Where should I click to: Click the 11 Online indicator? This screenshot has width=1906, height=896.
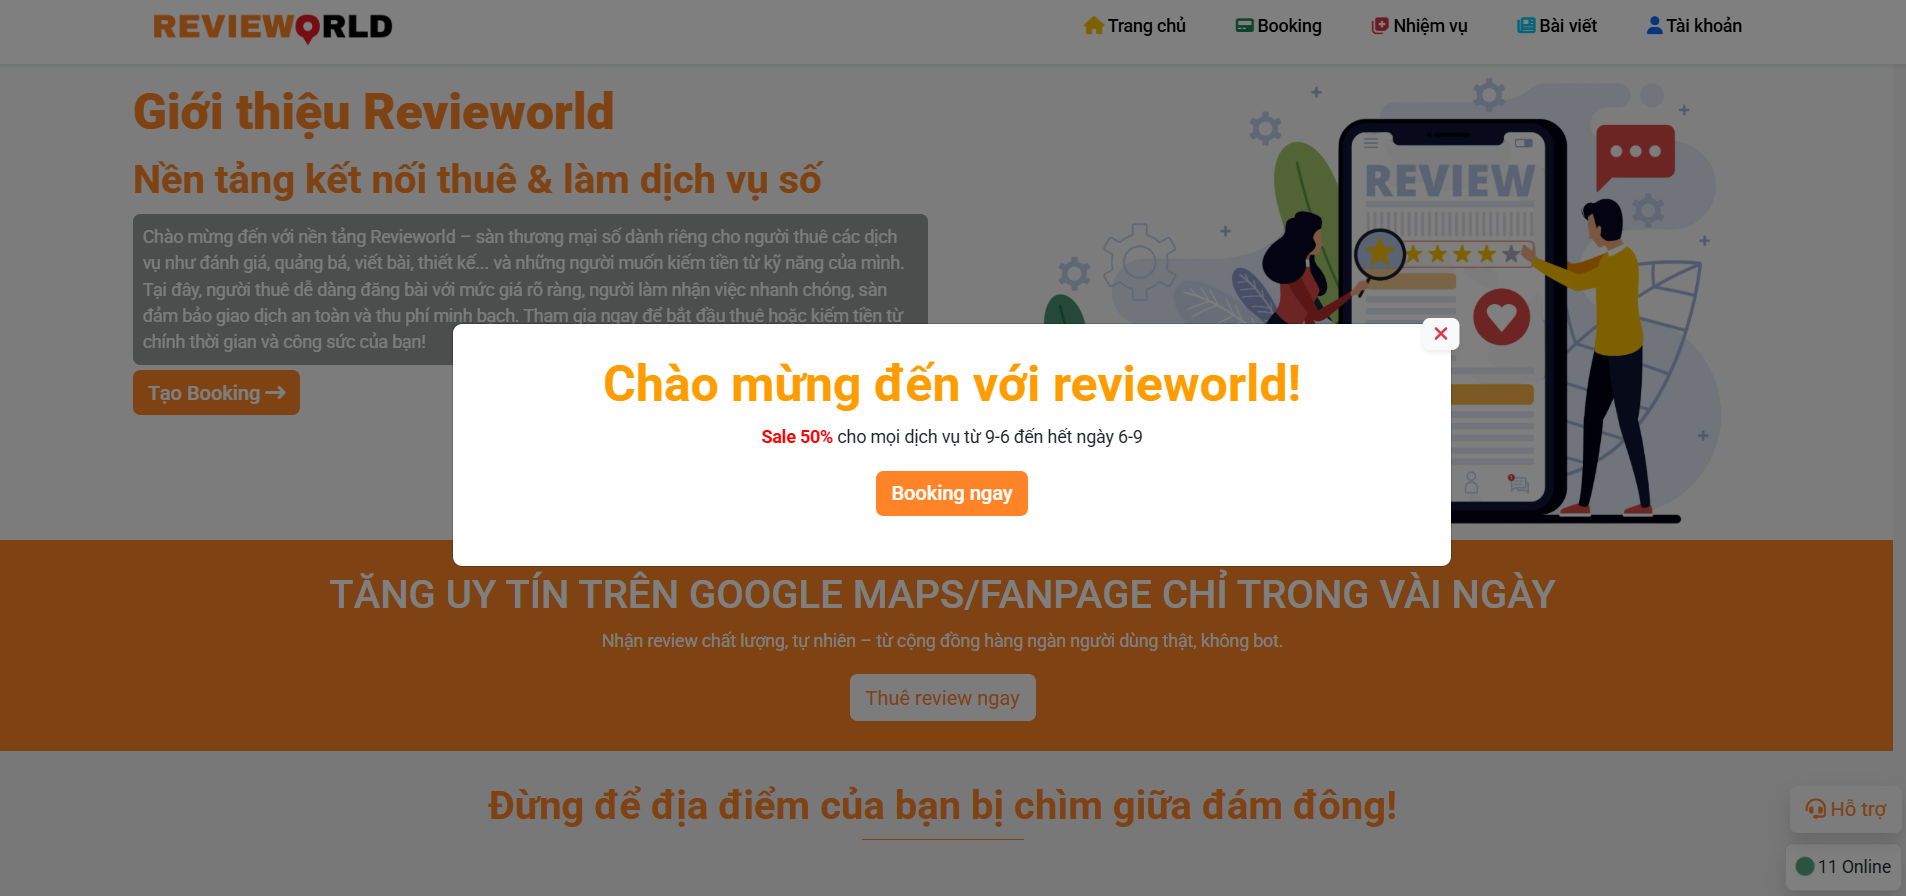1843,867
